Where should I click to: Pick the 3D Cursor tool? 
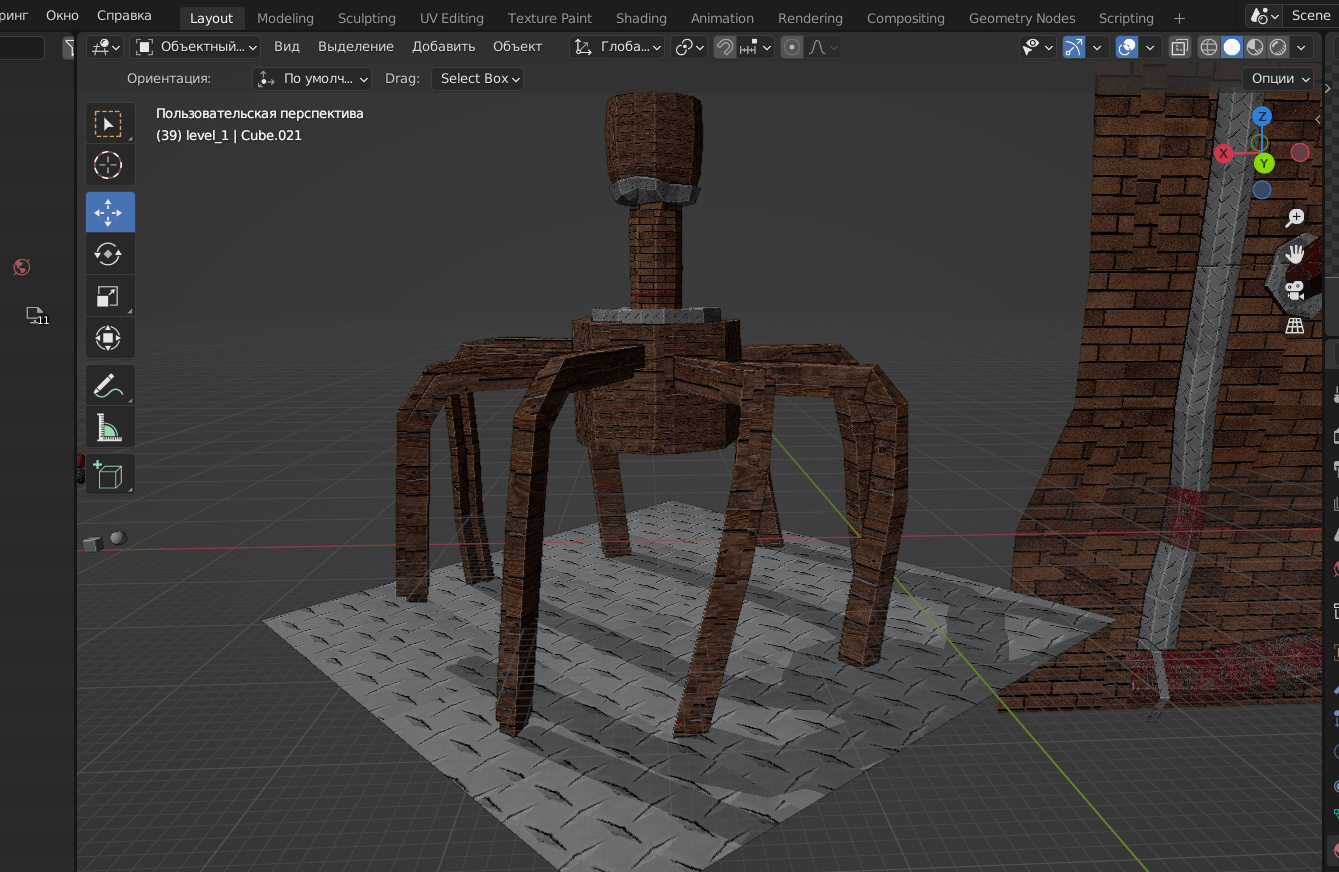point(109,165)
